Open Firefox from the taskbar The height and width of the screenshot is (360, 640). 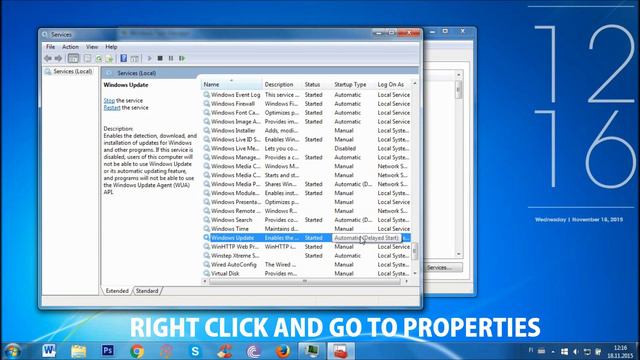click(x=283, y=351)
